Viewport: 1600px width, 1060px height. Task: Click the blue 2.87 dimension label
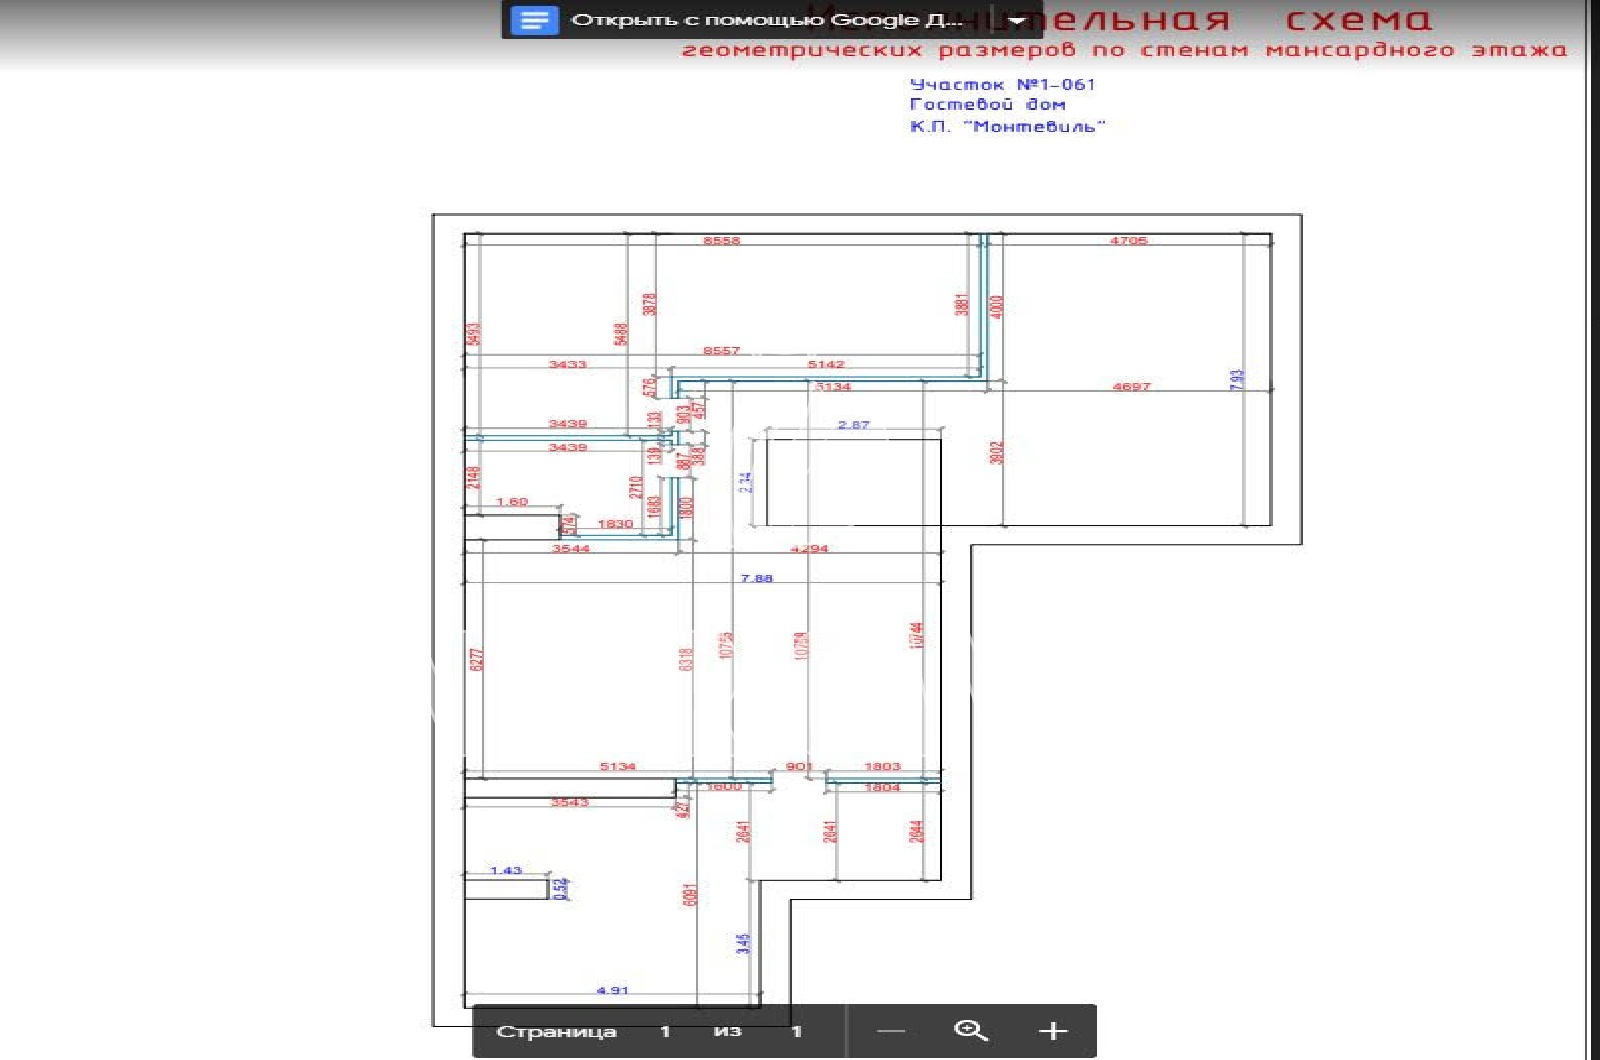click(x=853, y=425)
